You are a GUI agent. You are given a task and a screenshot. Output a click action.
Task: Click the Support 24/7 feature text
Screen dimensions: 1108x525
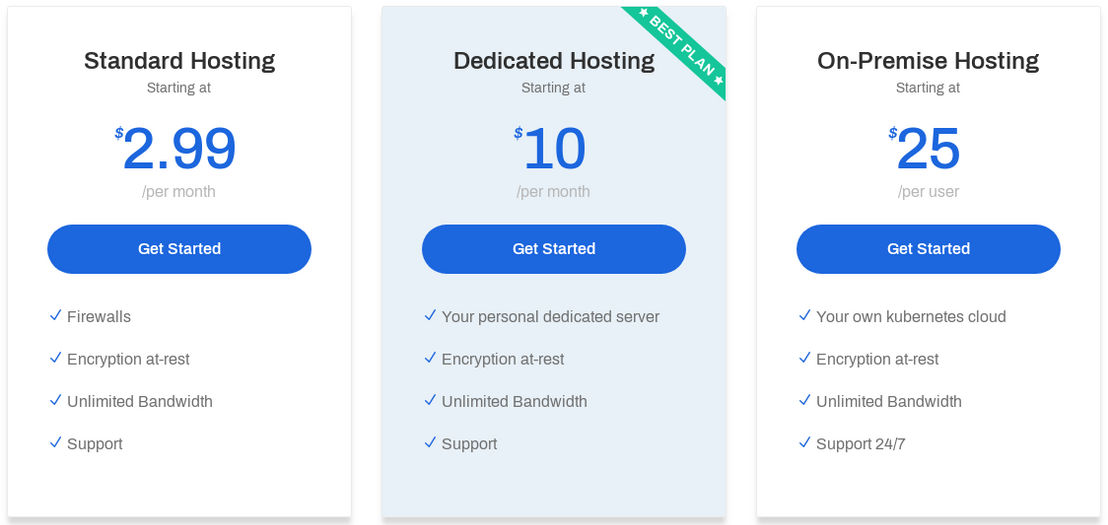[861, 444]
